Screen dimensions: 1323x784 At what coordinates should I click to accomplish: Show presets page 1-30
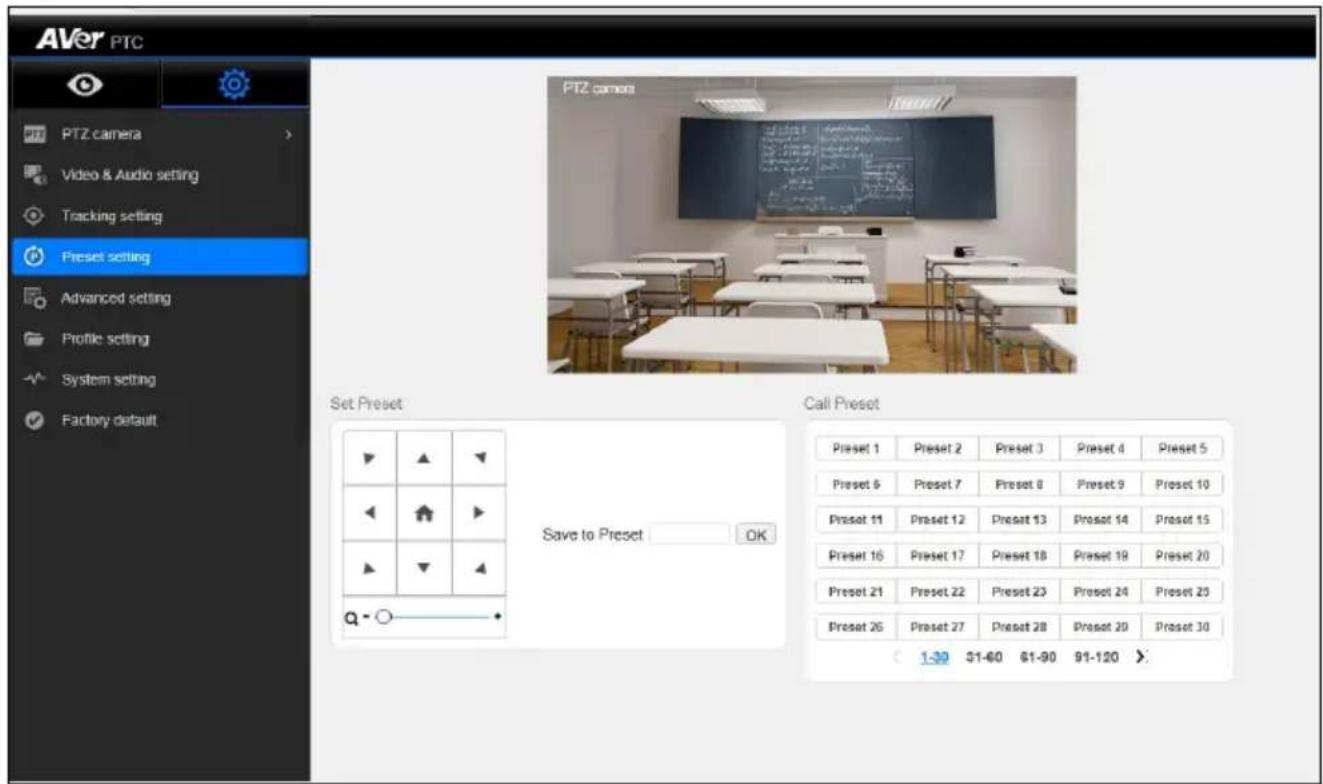pyautogui.click(x=934, y=656)
